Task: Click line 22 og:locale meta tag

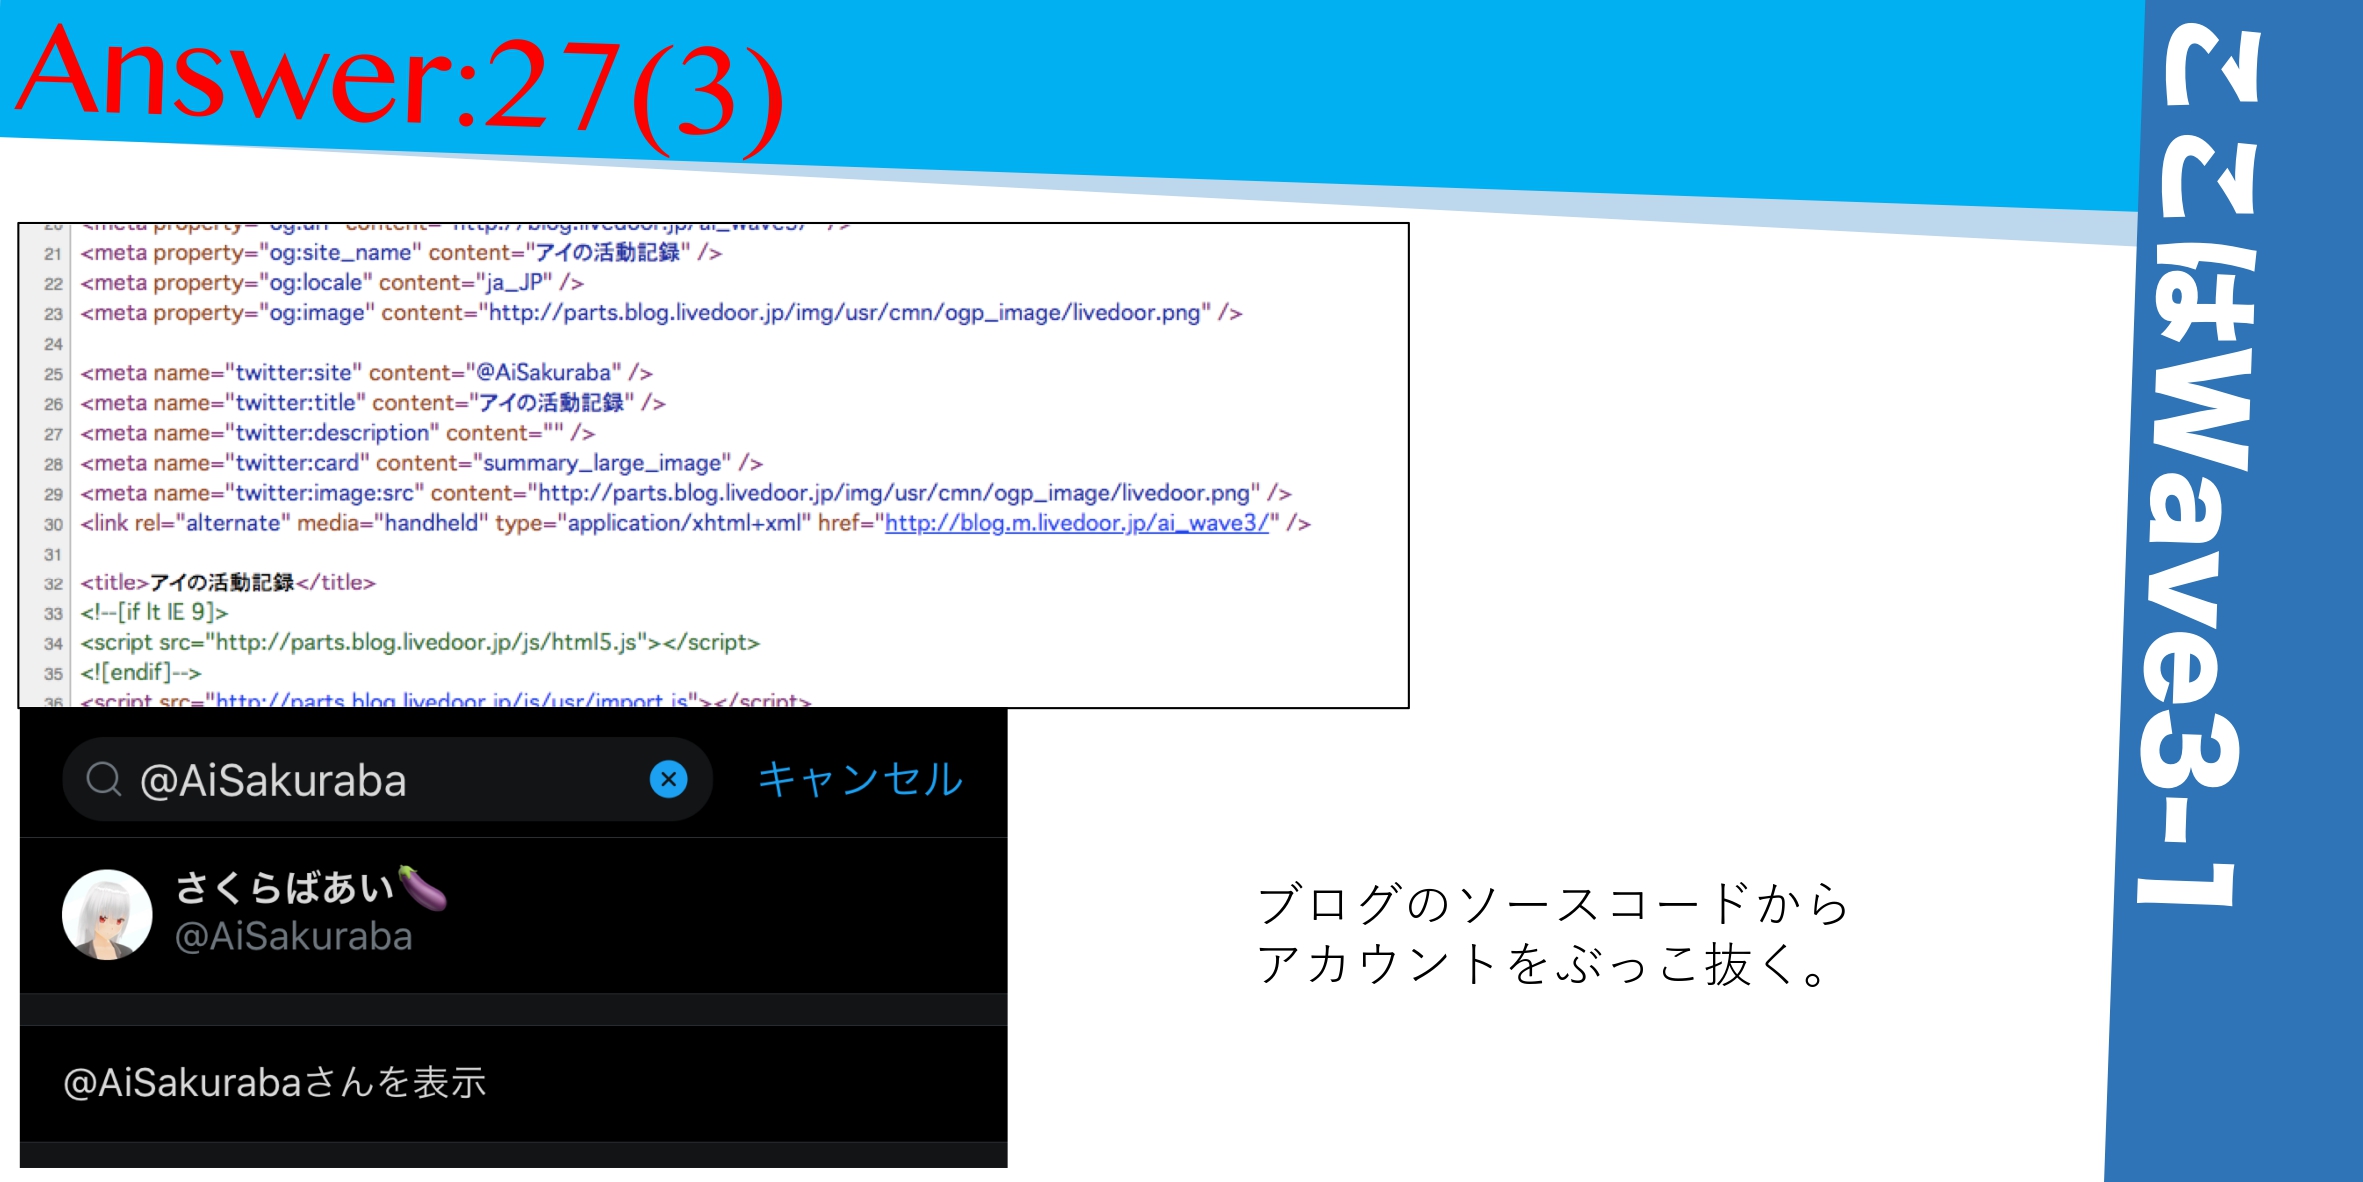Action: tap(332, 283)
